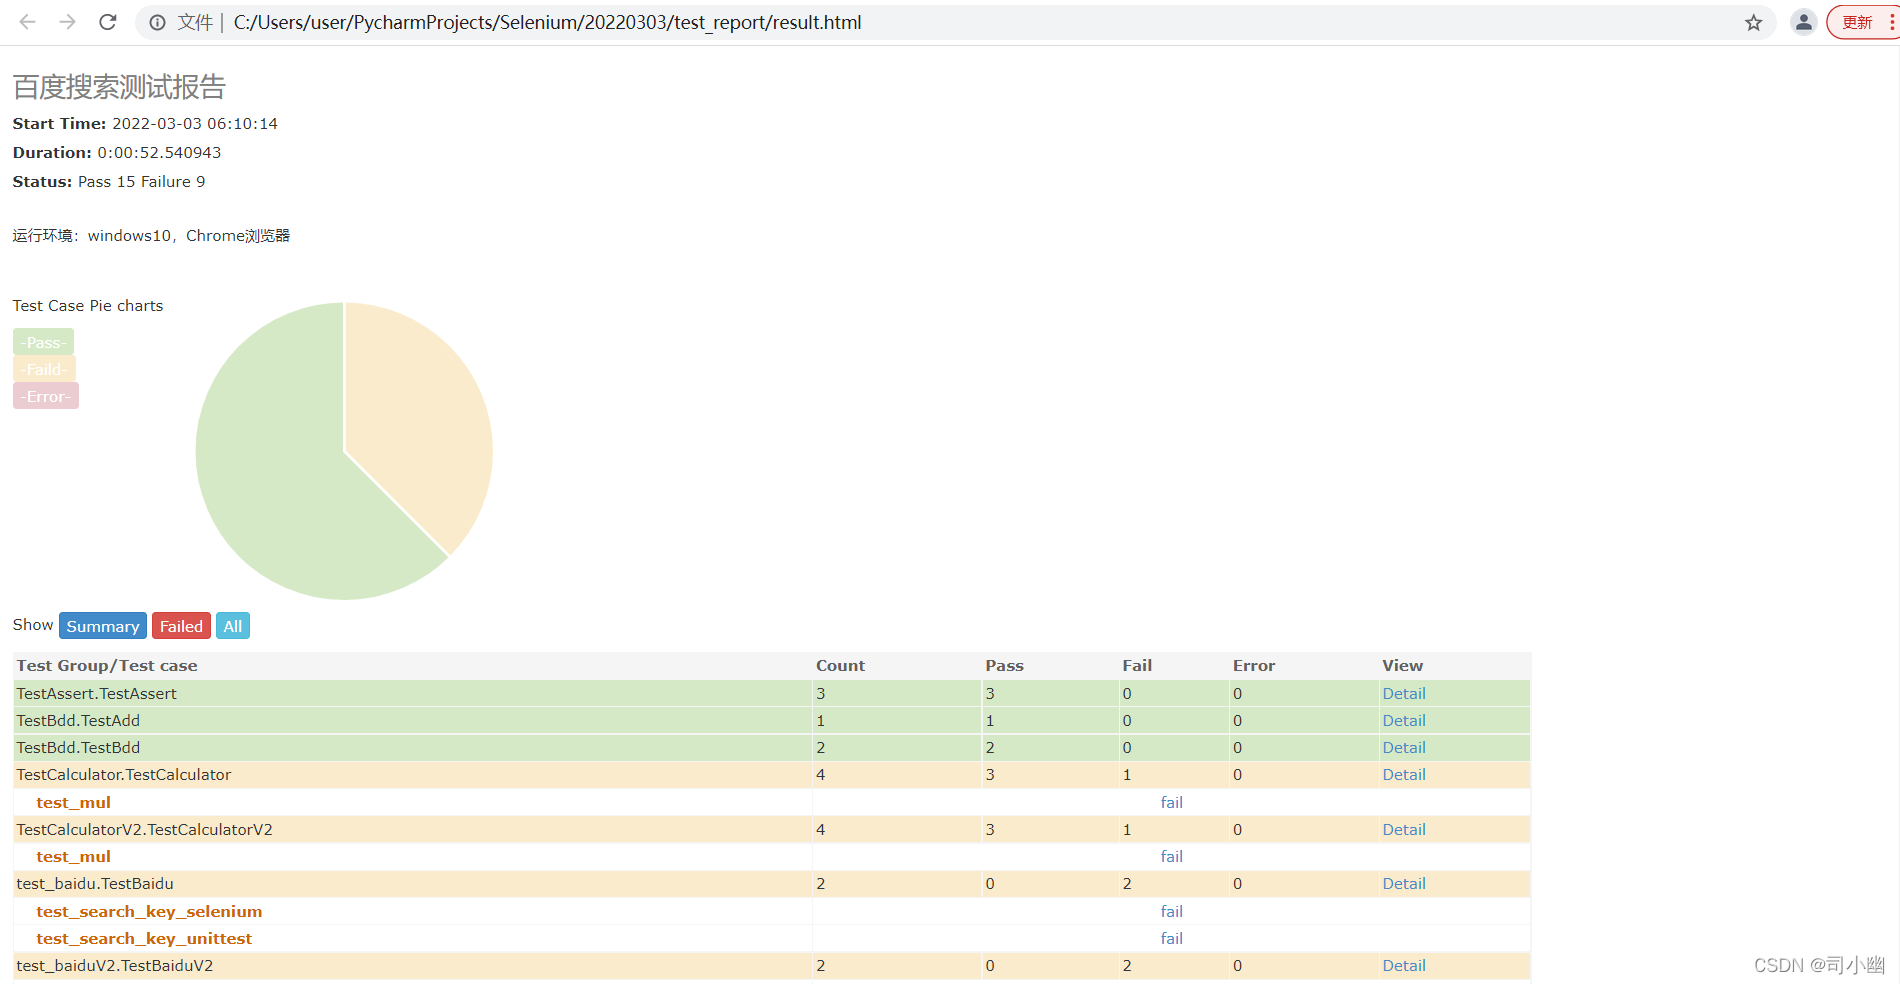Image resolution: width=1900 pixels, height=984 pixels.
Task: Open fail link for test_mul under TestCalculator.TestCalculator
Action: point(1172,803)
